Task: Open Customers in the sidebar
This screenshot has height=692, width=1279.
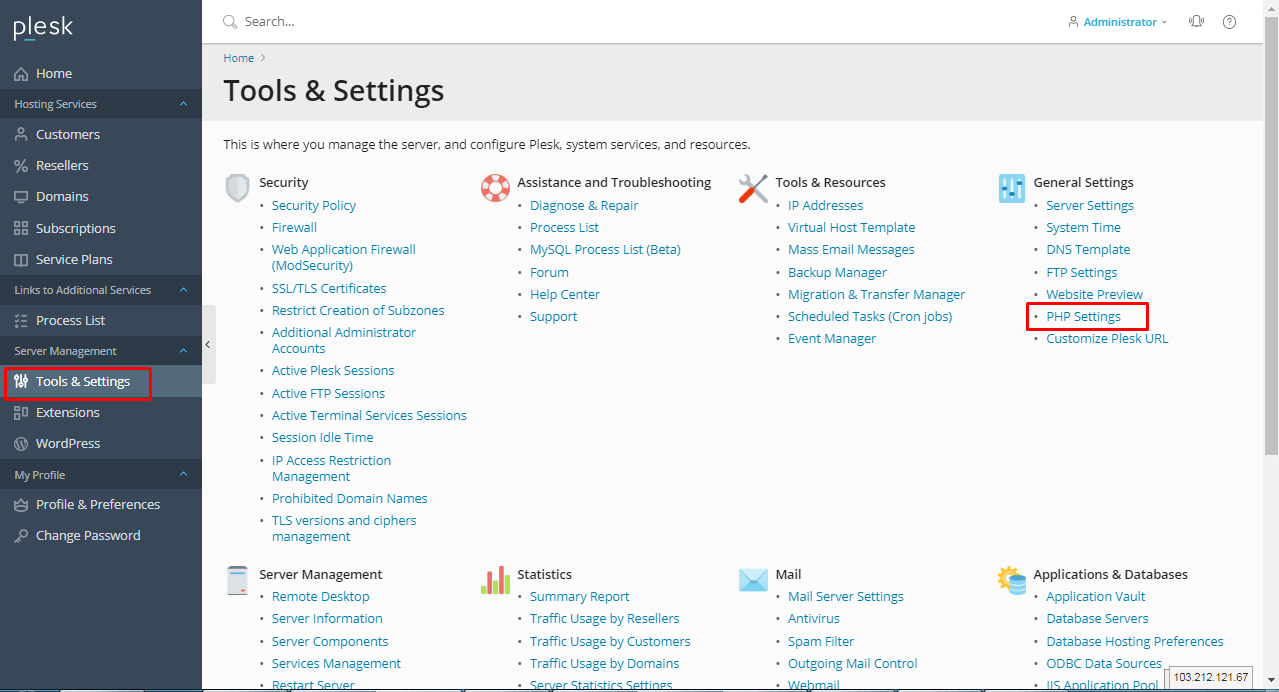Action: 101,135
